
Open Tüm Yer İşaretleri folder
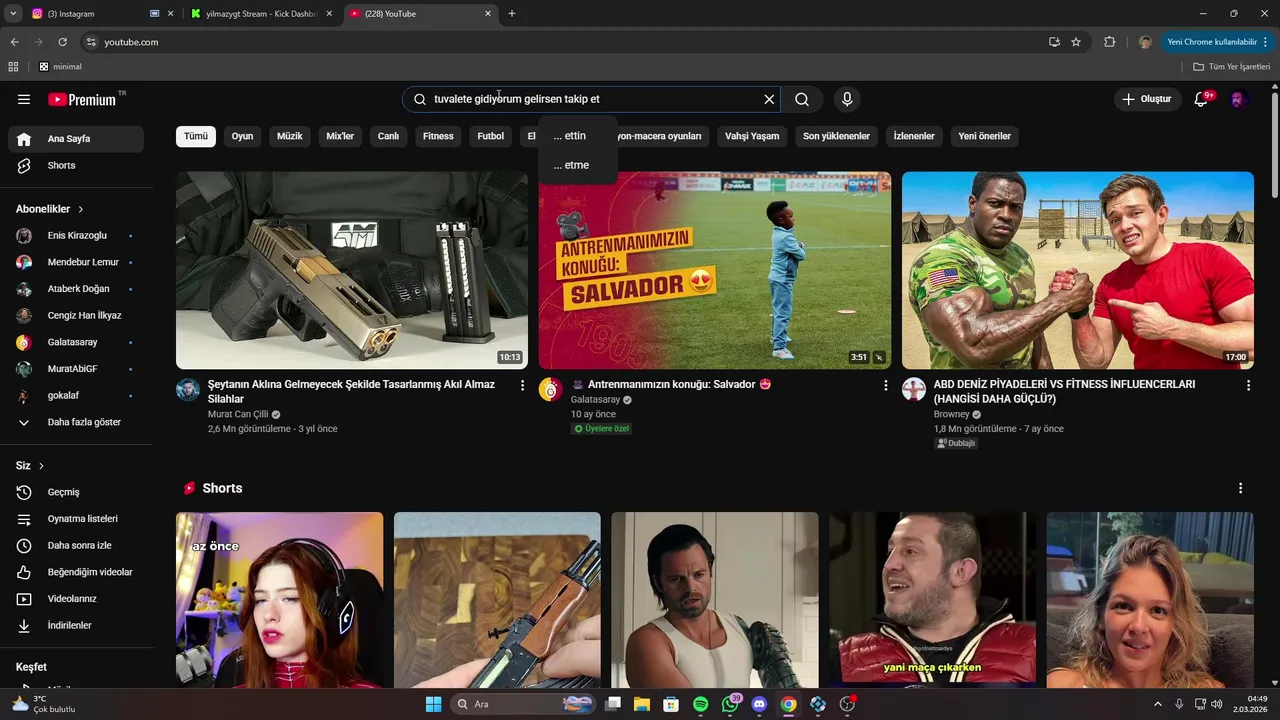point(1232,67)
